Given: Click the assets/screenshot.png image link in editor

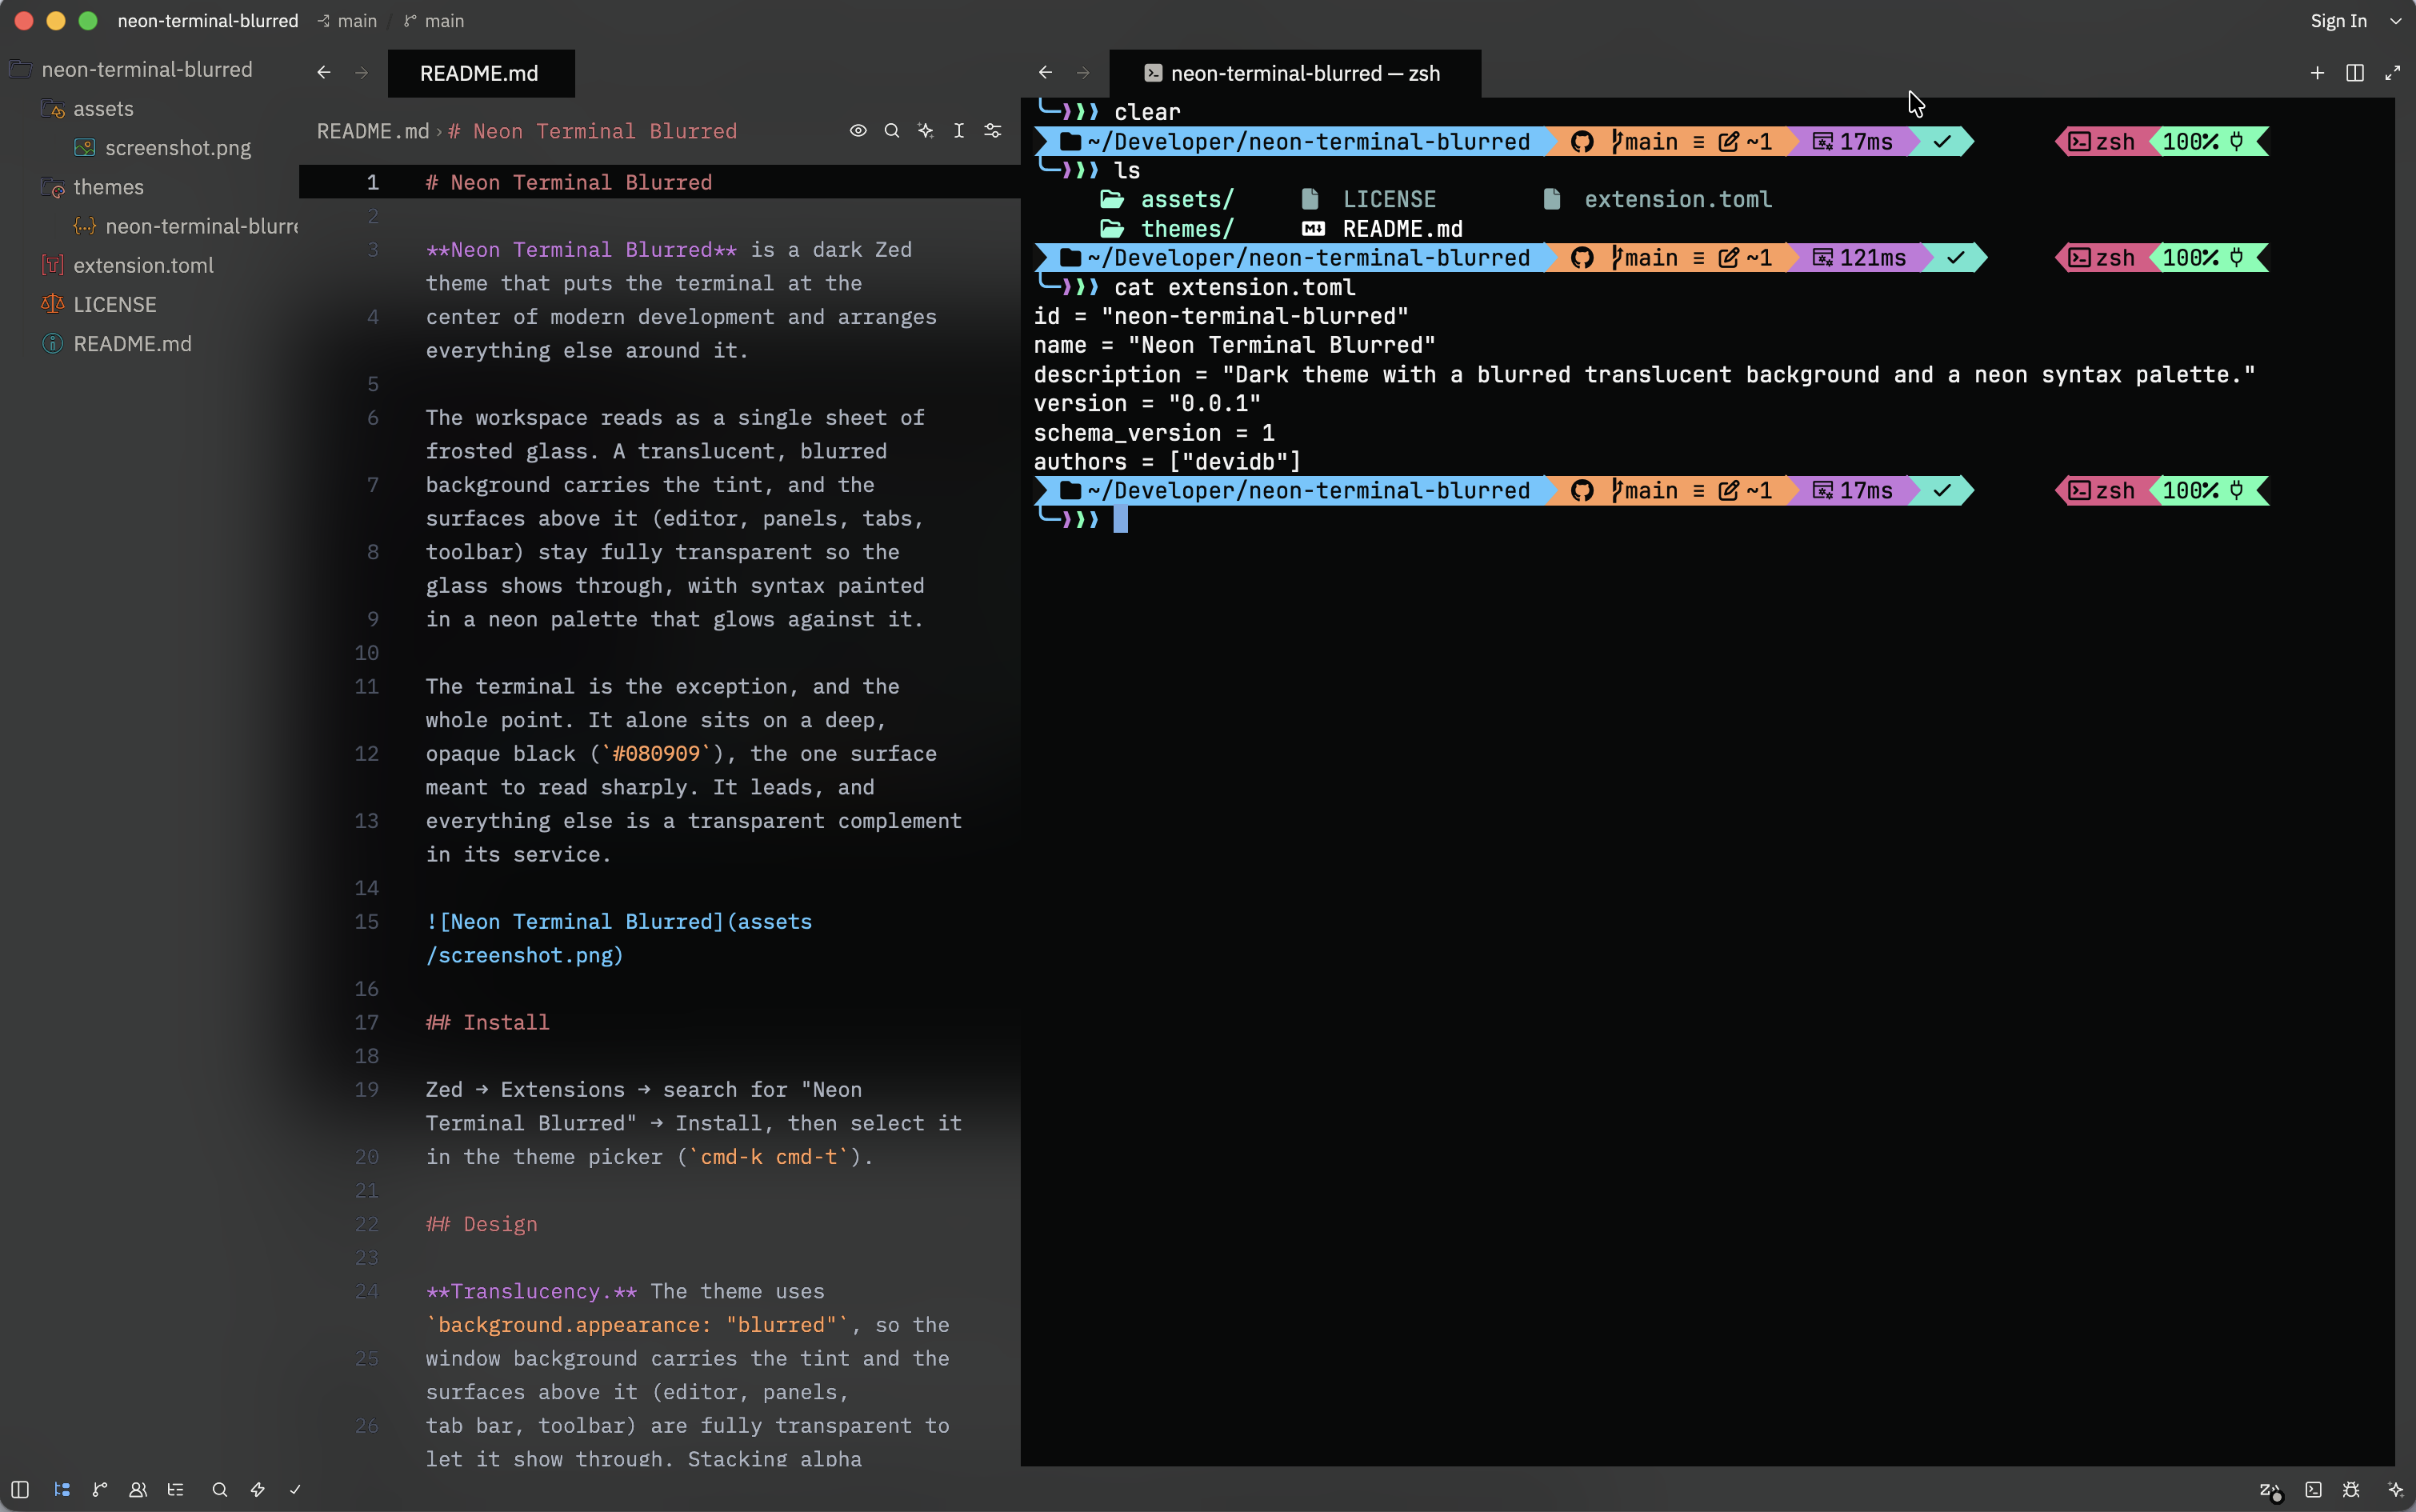Looking at the screenshot, I should click(619, 938).
